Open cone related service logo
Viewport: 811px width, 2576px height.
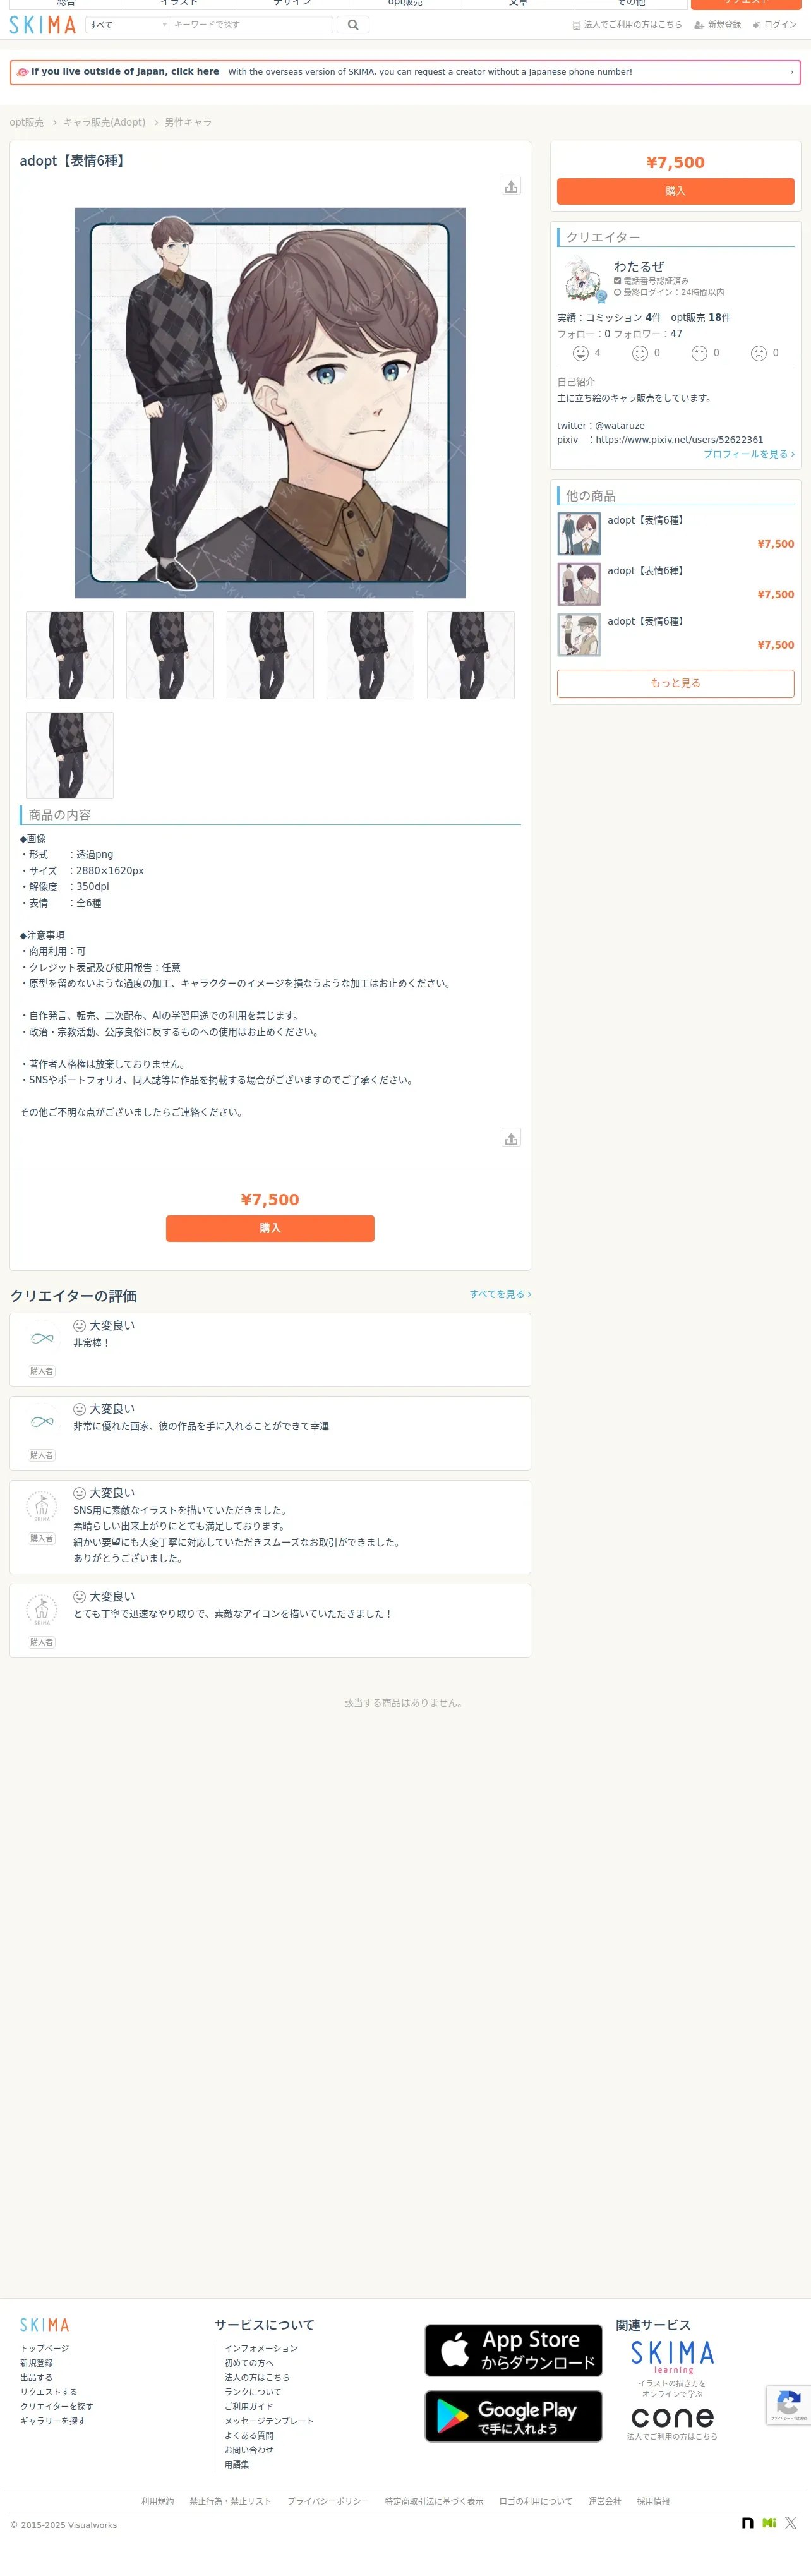pos(672,2417)
